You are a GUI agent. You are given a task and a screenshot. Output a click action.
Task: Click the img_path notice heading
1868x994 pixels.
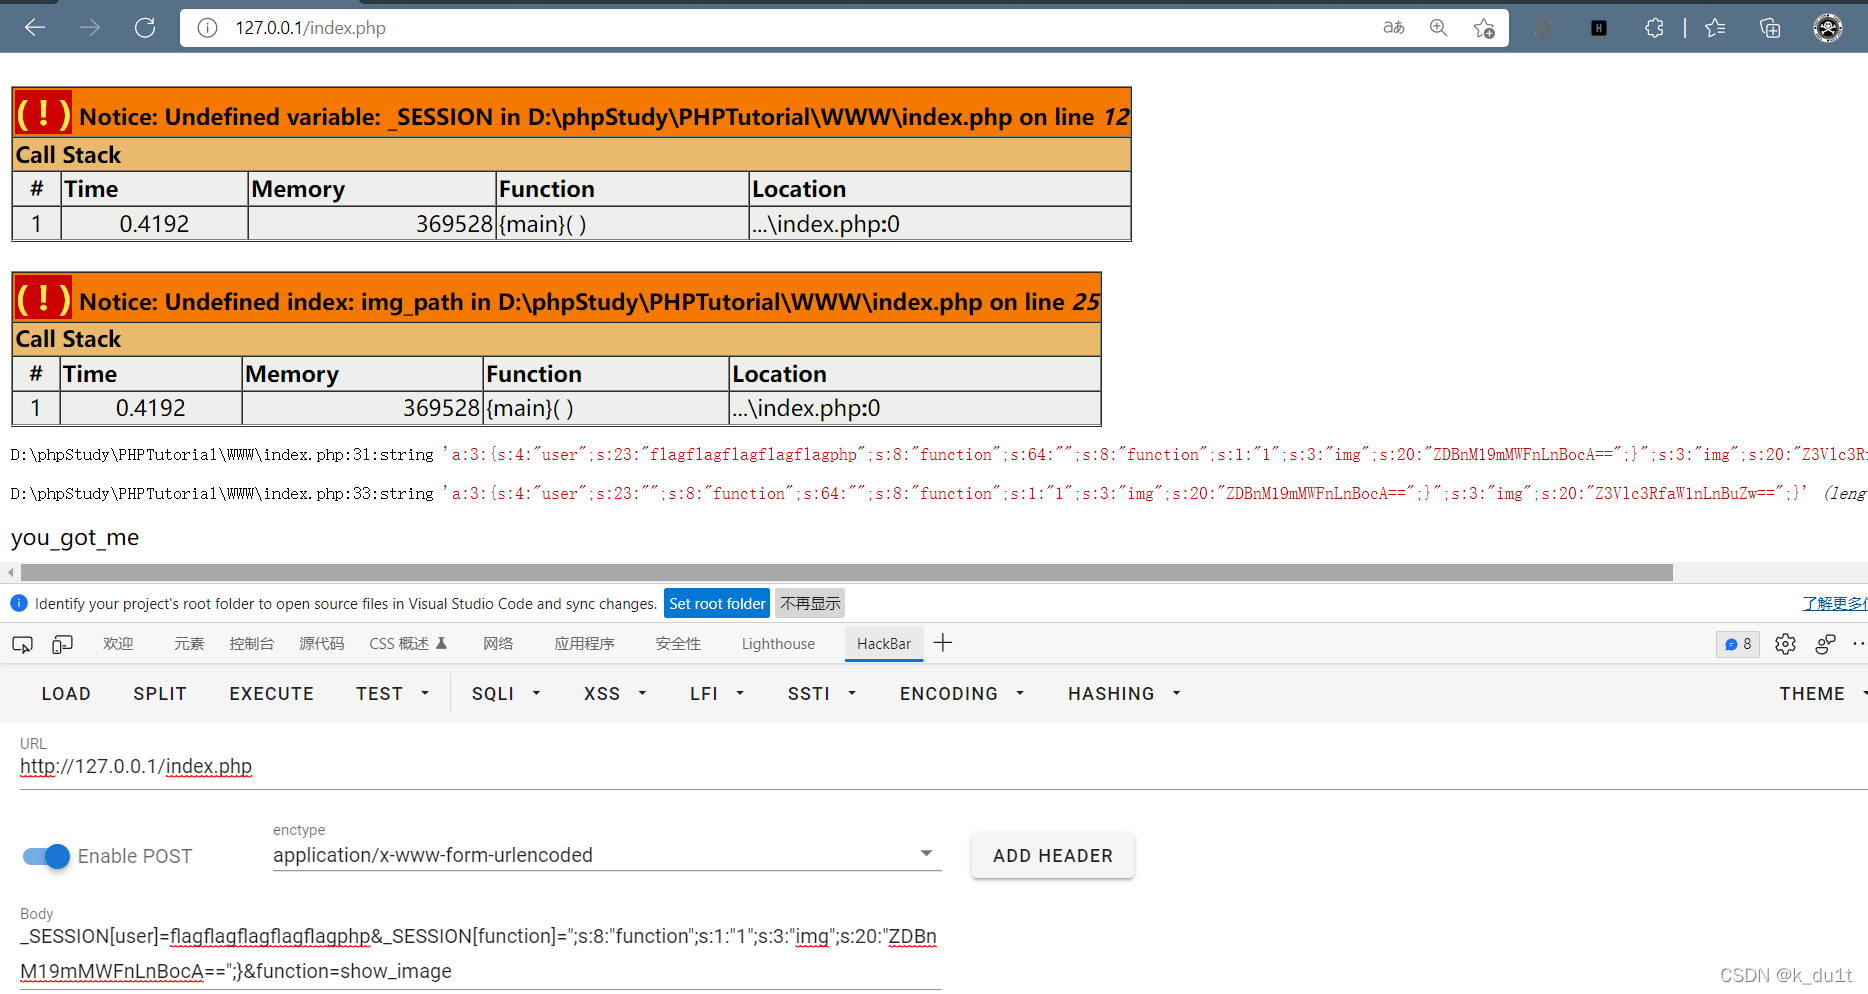[x=557, y=297]
